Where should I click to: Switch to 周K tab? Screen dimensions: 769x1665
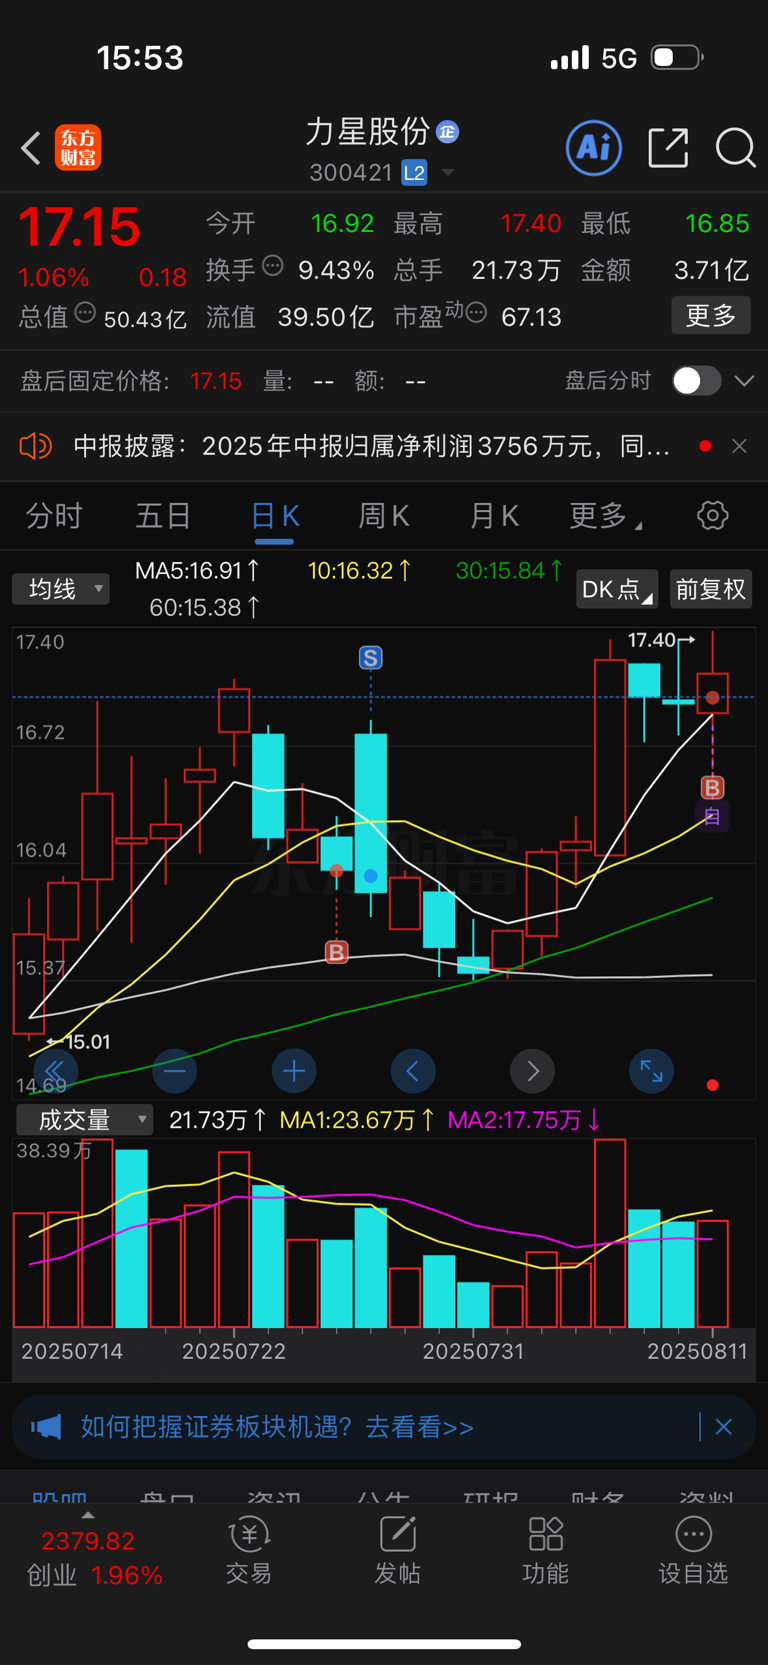(x=384, y=516)
